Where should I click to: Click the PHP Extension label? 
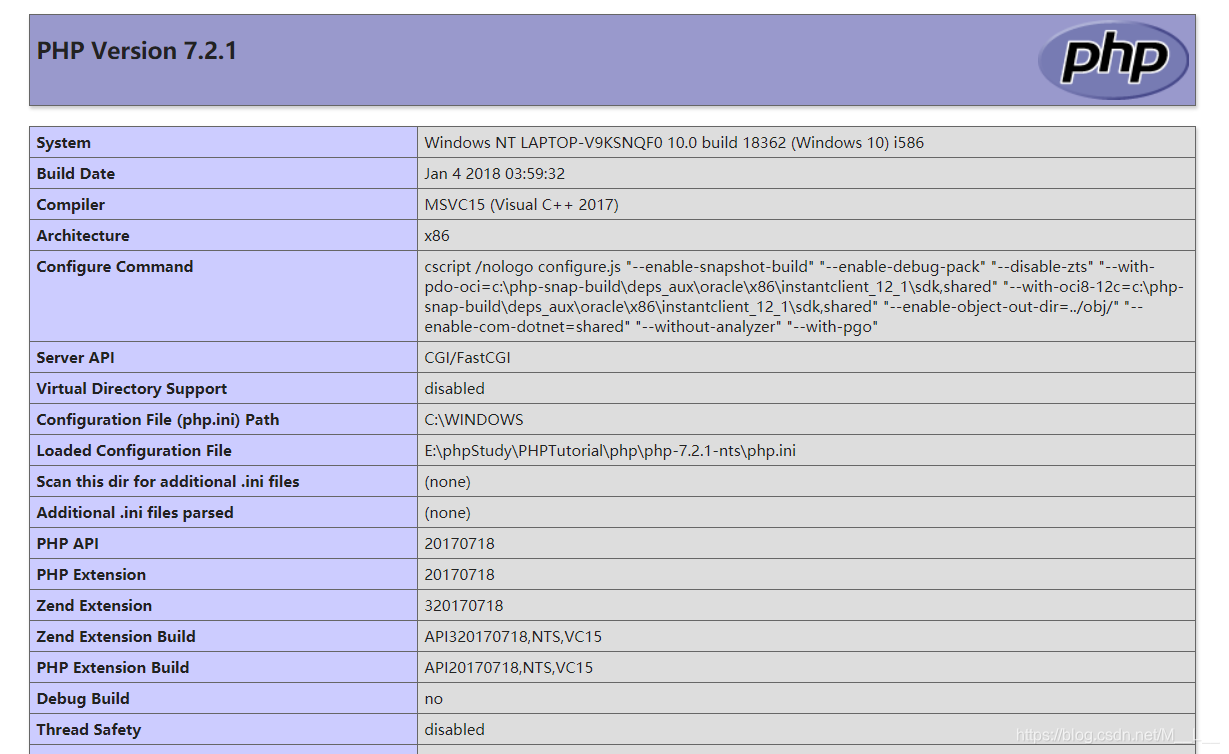[91, 575]
